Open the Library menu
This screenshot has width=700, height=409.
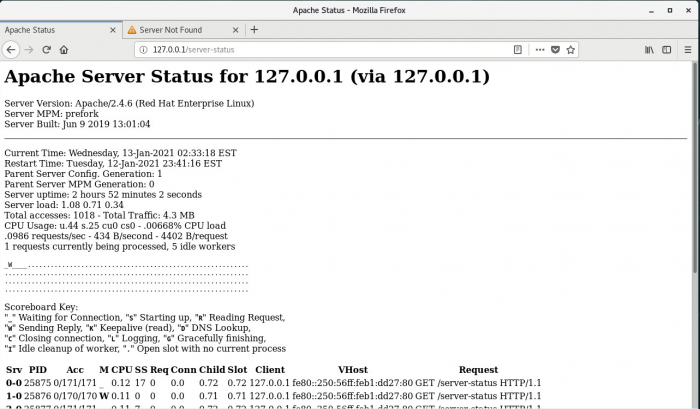pyautogui.click(x=649, y=50)
